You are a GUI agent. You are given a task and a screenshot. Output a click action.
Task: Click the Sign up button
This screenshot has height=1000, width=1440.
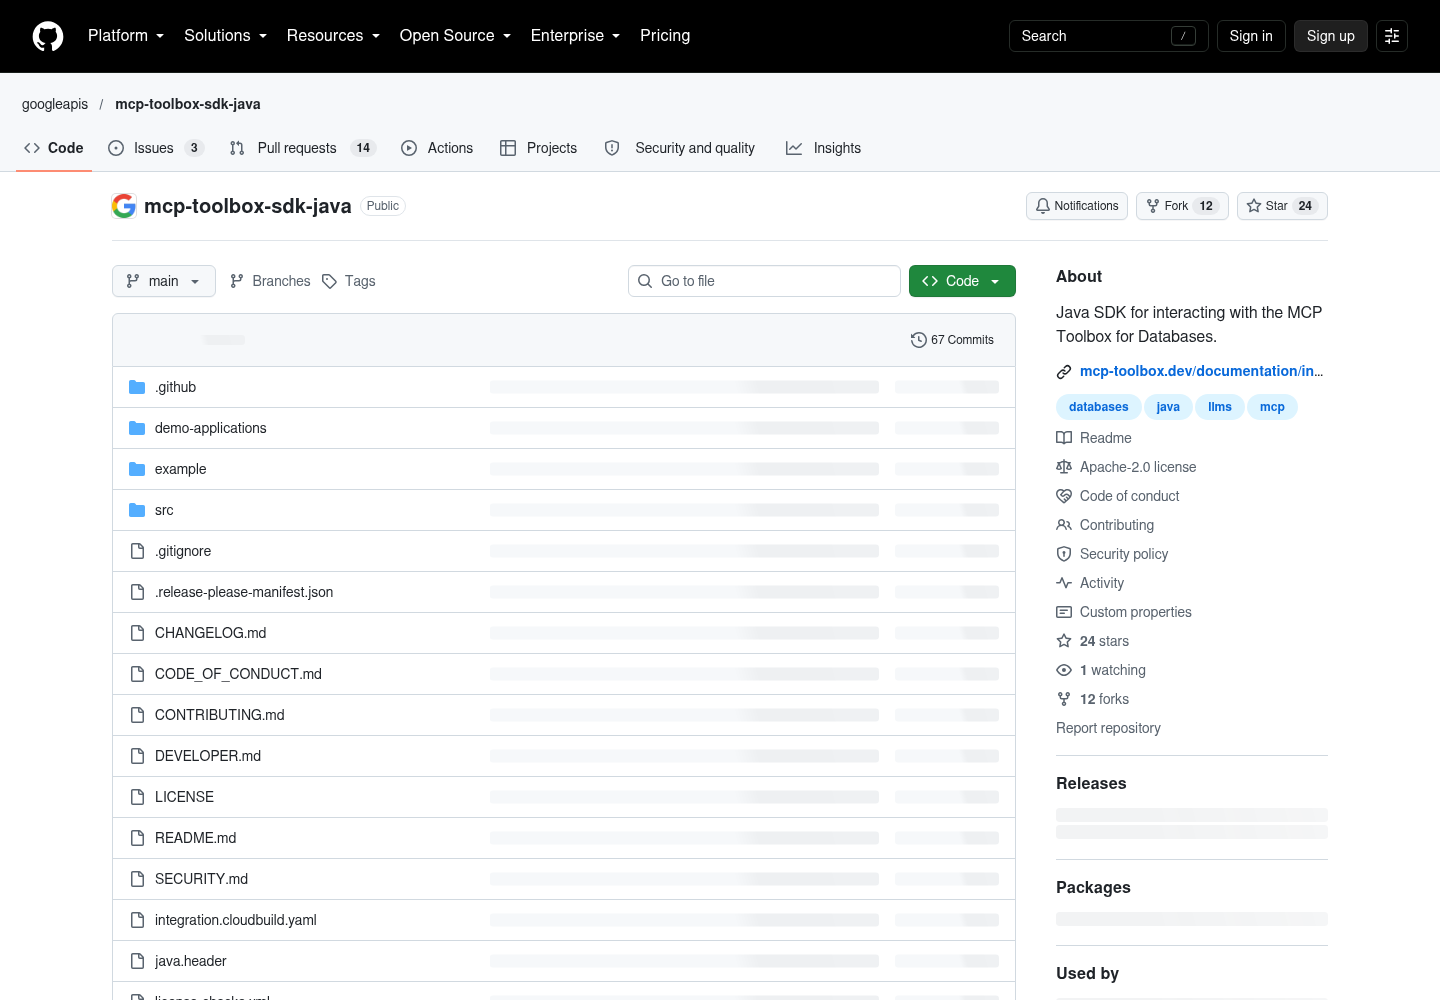point(1331,36)
